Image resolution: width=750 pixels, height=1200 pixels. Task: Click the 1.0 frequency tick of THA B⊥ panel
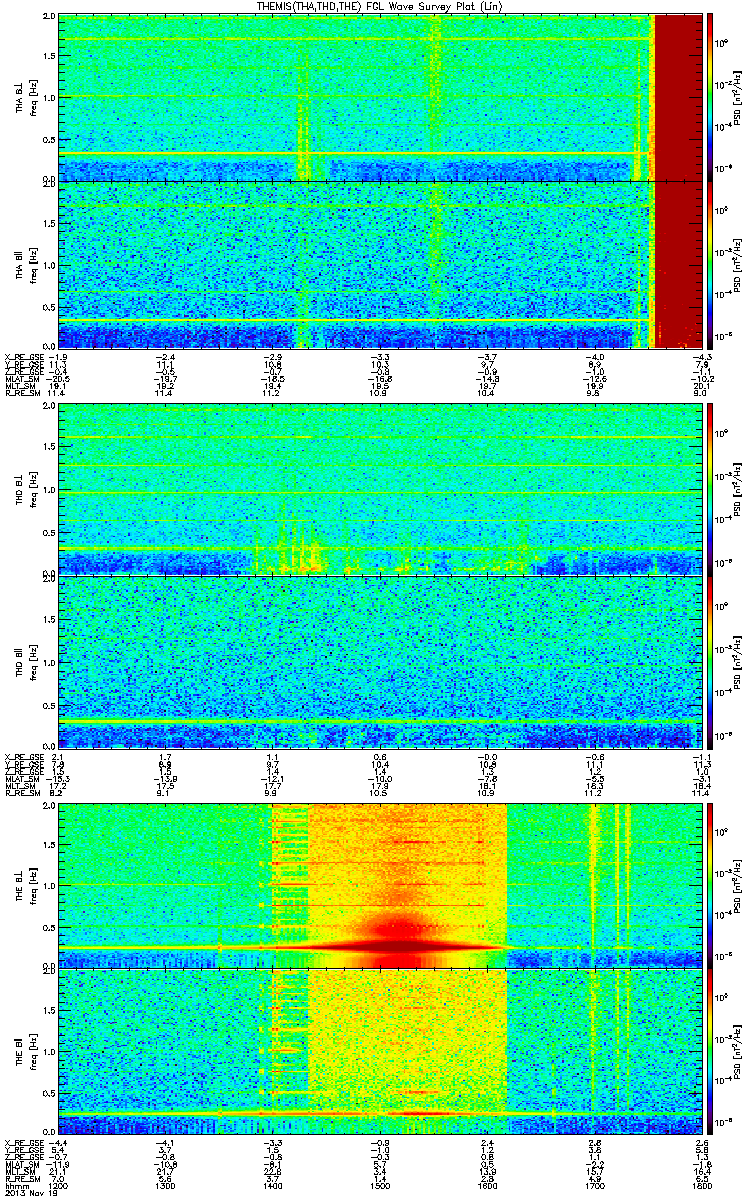[x=49, y=97]
